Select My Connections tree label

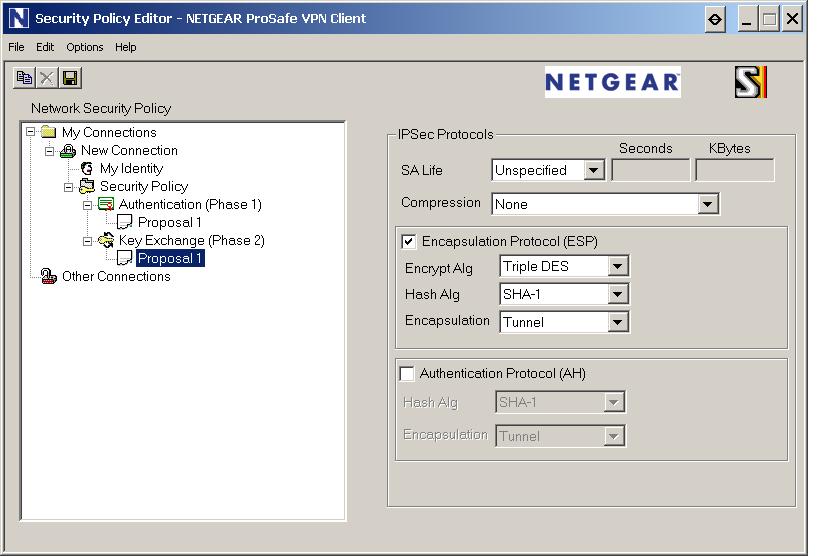coord(109,132)
